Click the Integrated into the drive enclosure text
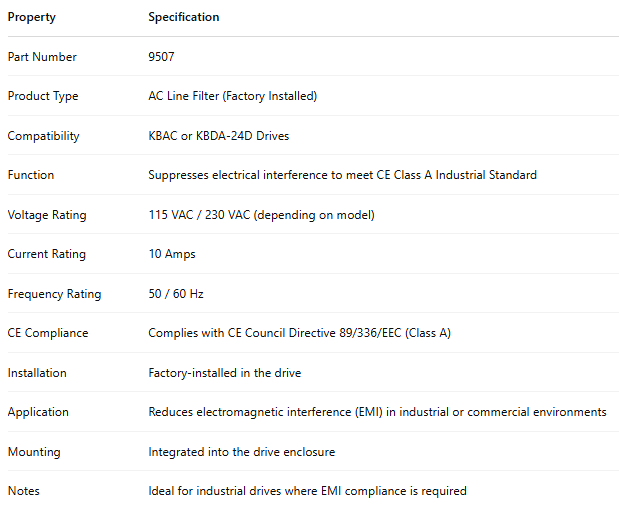Viewport: 619px width, 523px height. (241, 452)
